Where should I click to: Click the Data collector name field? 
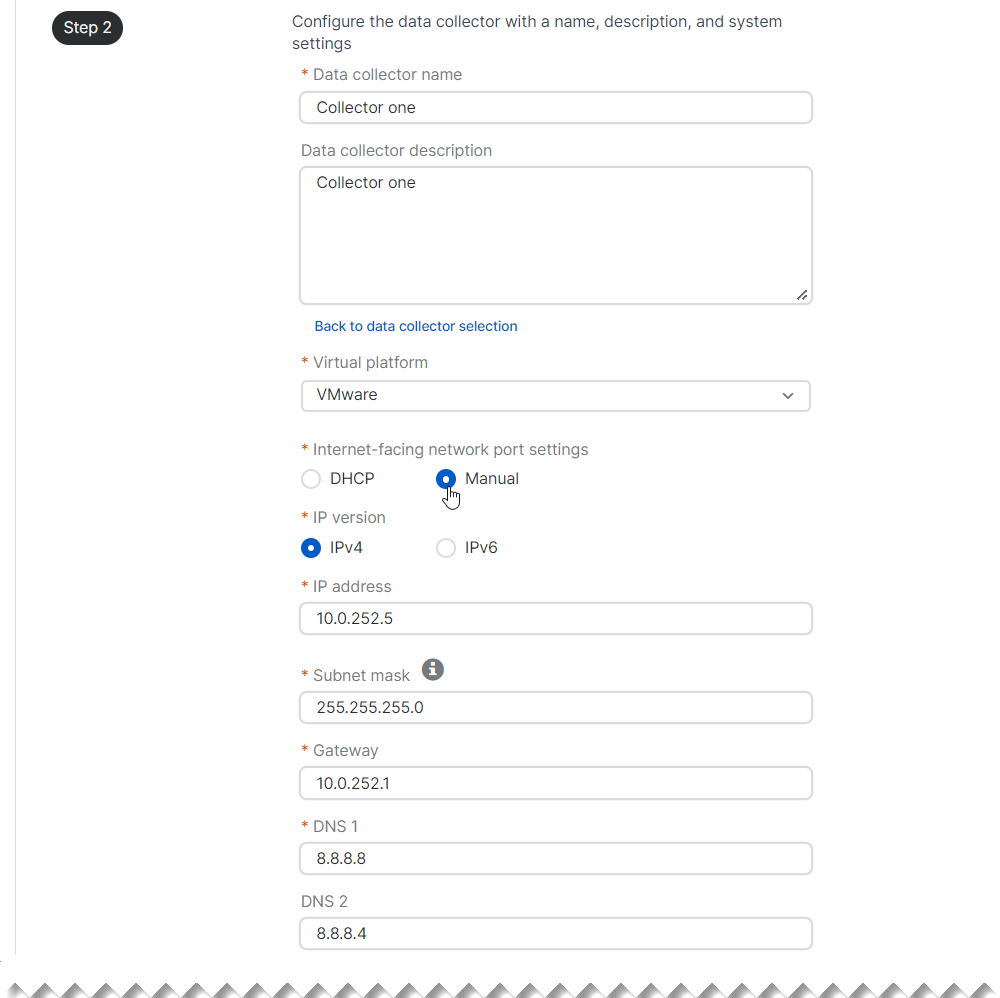555,108
